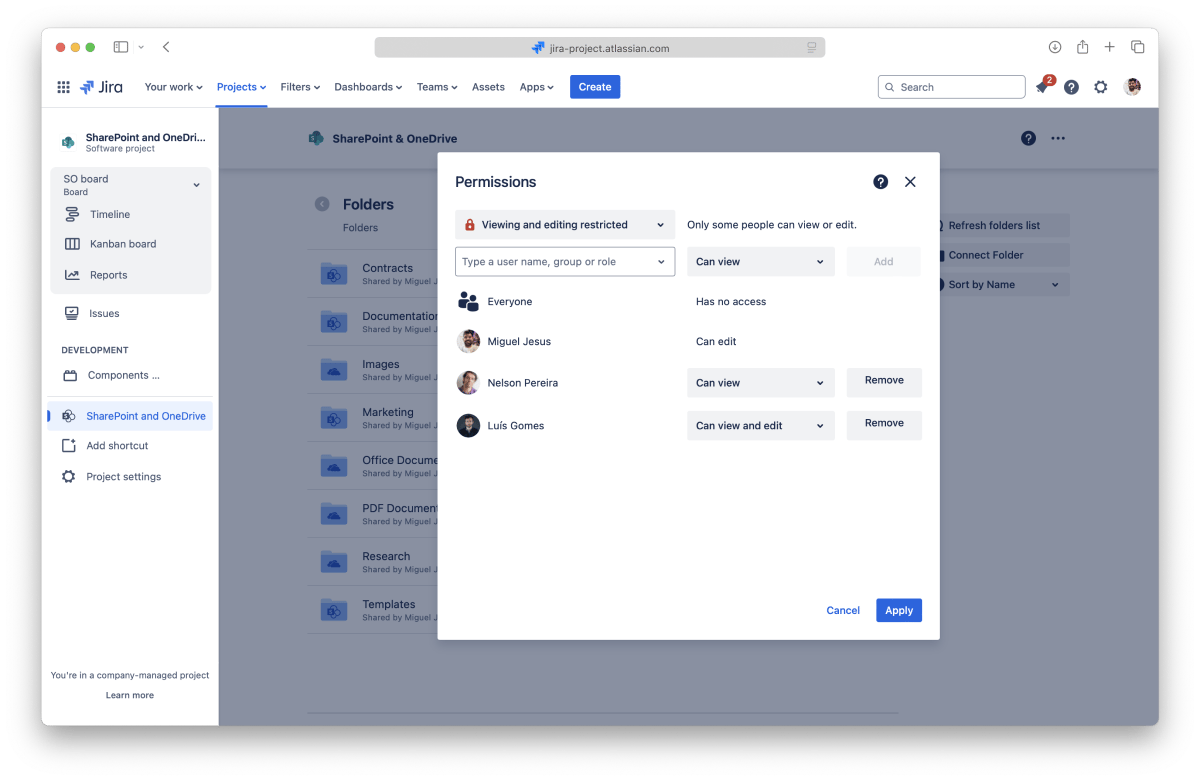Close the Permissions dialog with X
The image size is (1200, 781).
(x=910, y=182)
